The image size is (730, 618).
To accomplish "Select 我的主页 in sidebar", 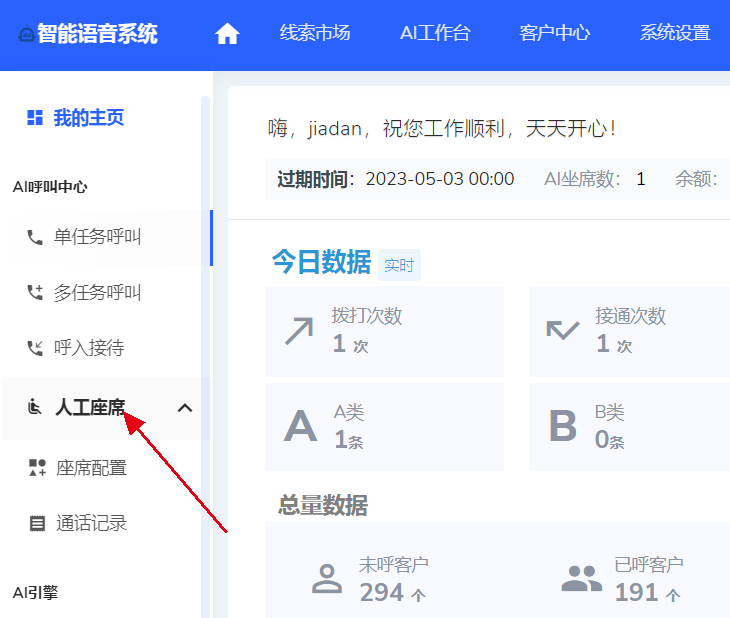I will 88,117.
